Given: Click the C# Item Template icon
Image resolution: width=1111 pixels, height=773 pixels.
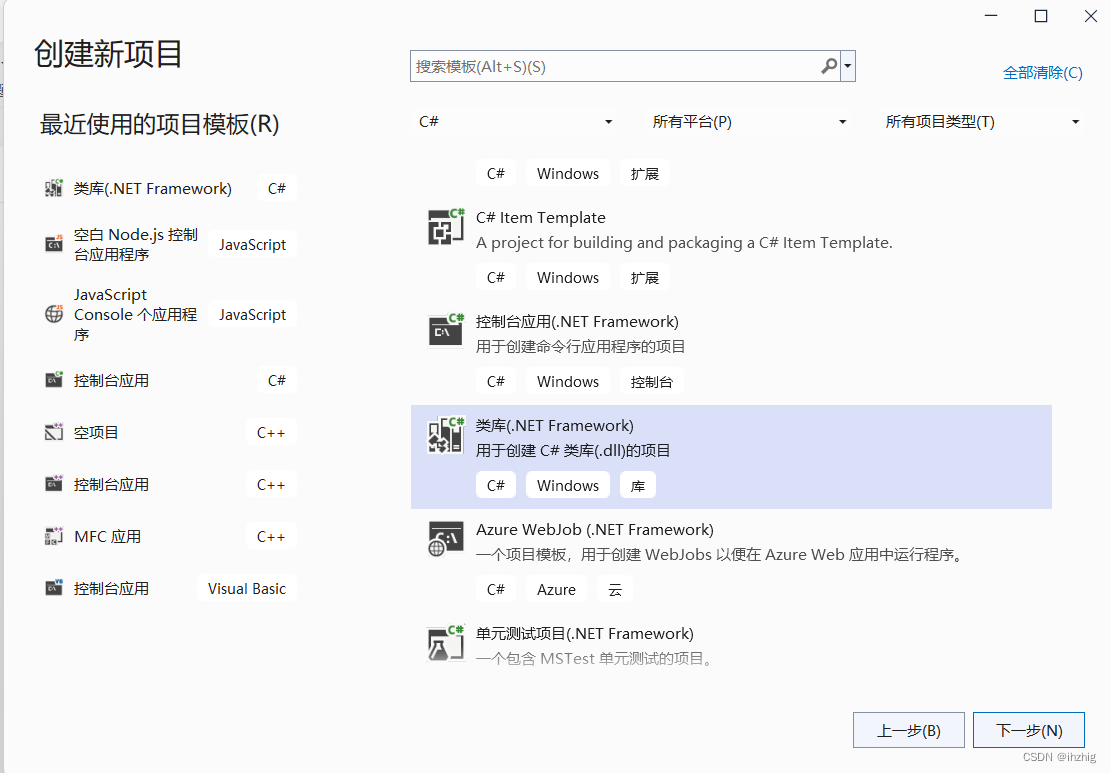Looking at the screenshot, I should tap(446, 227).
